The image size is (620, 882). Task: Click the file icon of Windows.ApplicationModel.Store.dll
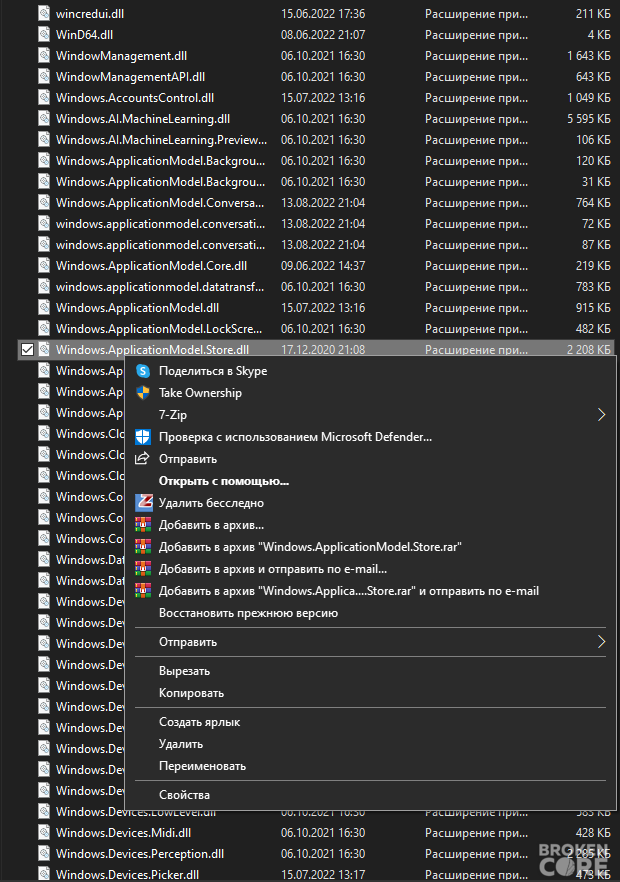[x=44, y=349]
